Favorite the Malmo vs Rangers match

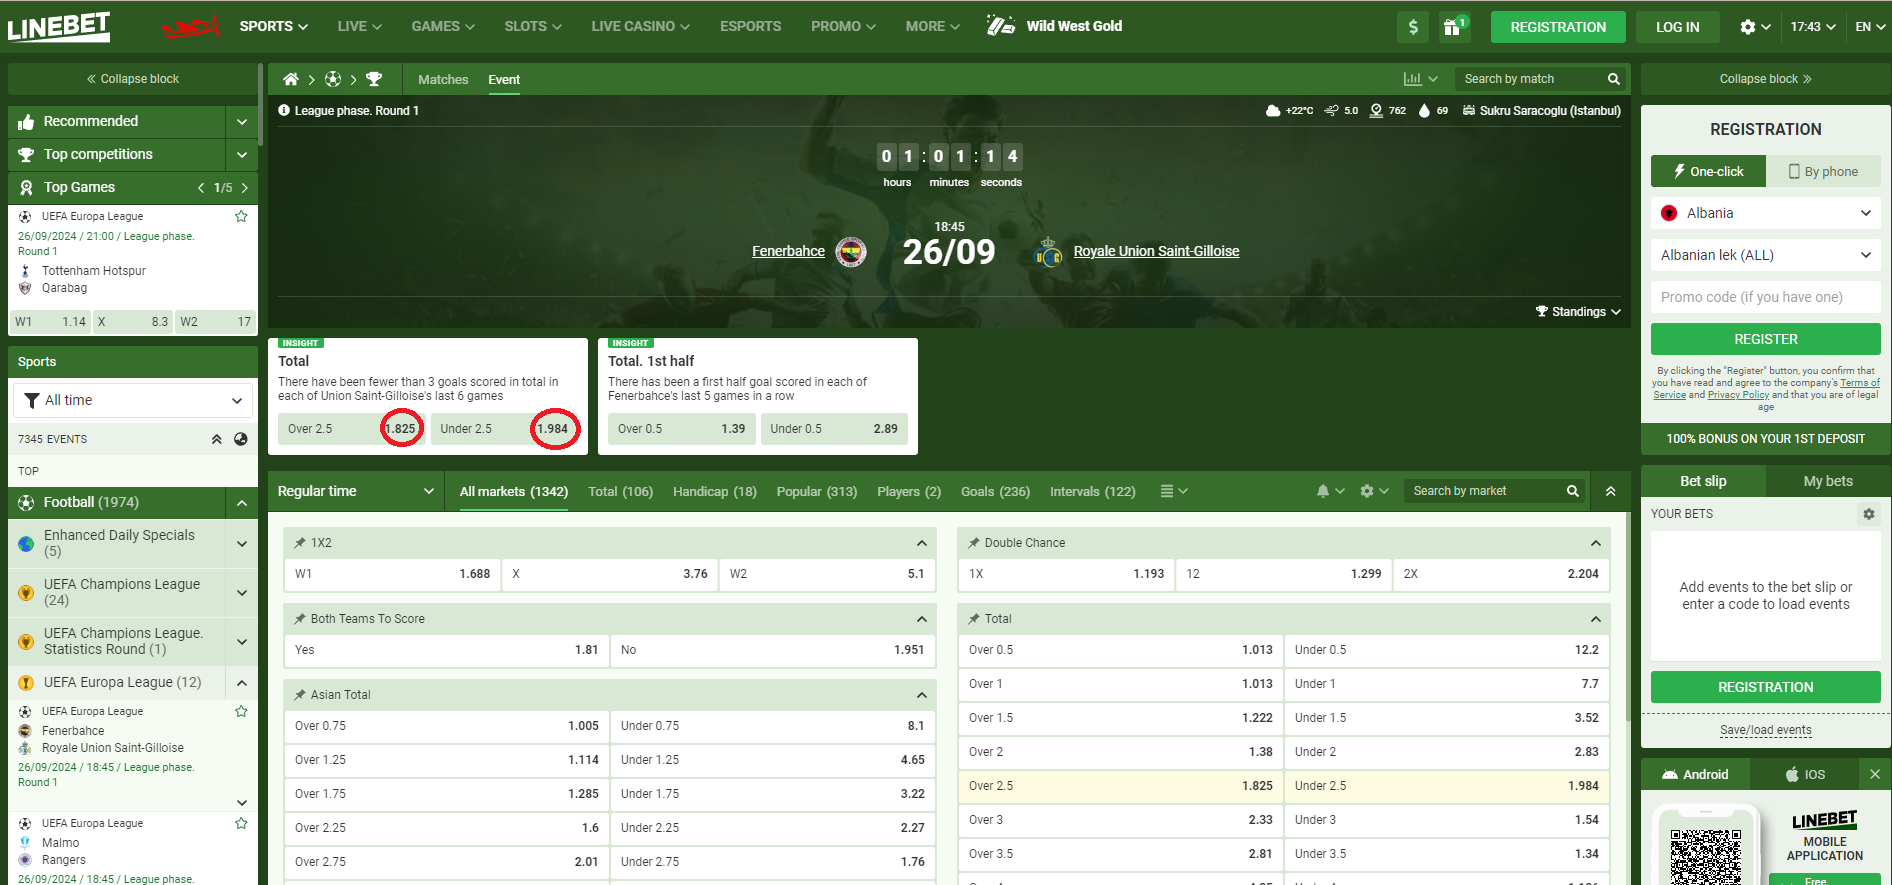(241, 823)
